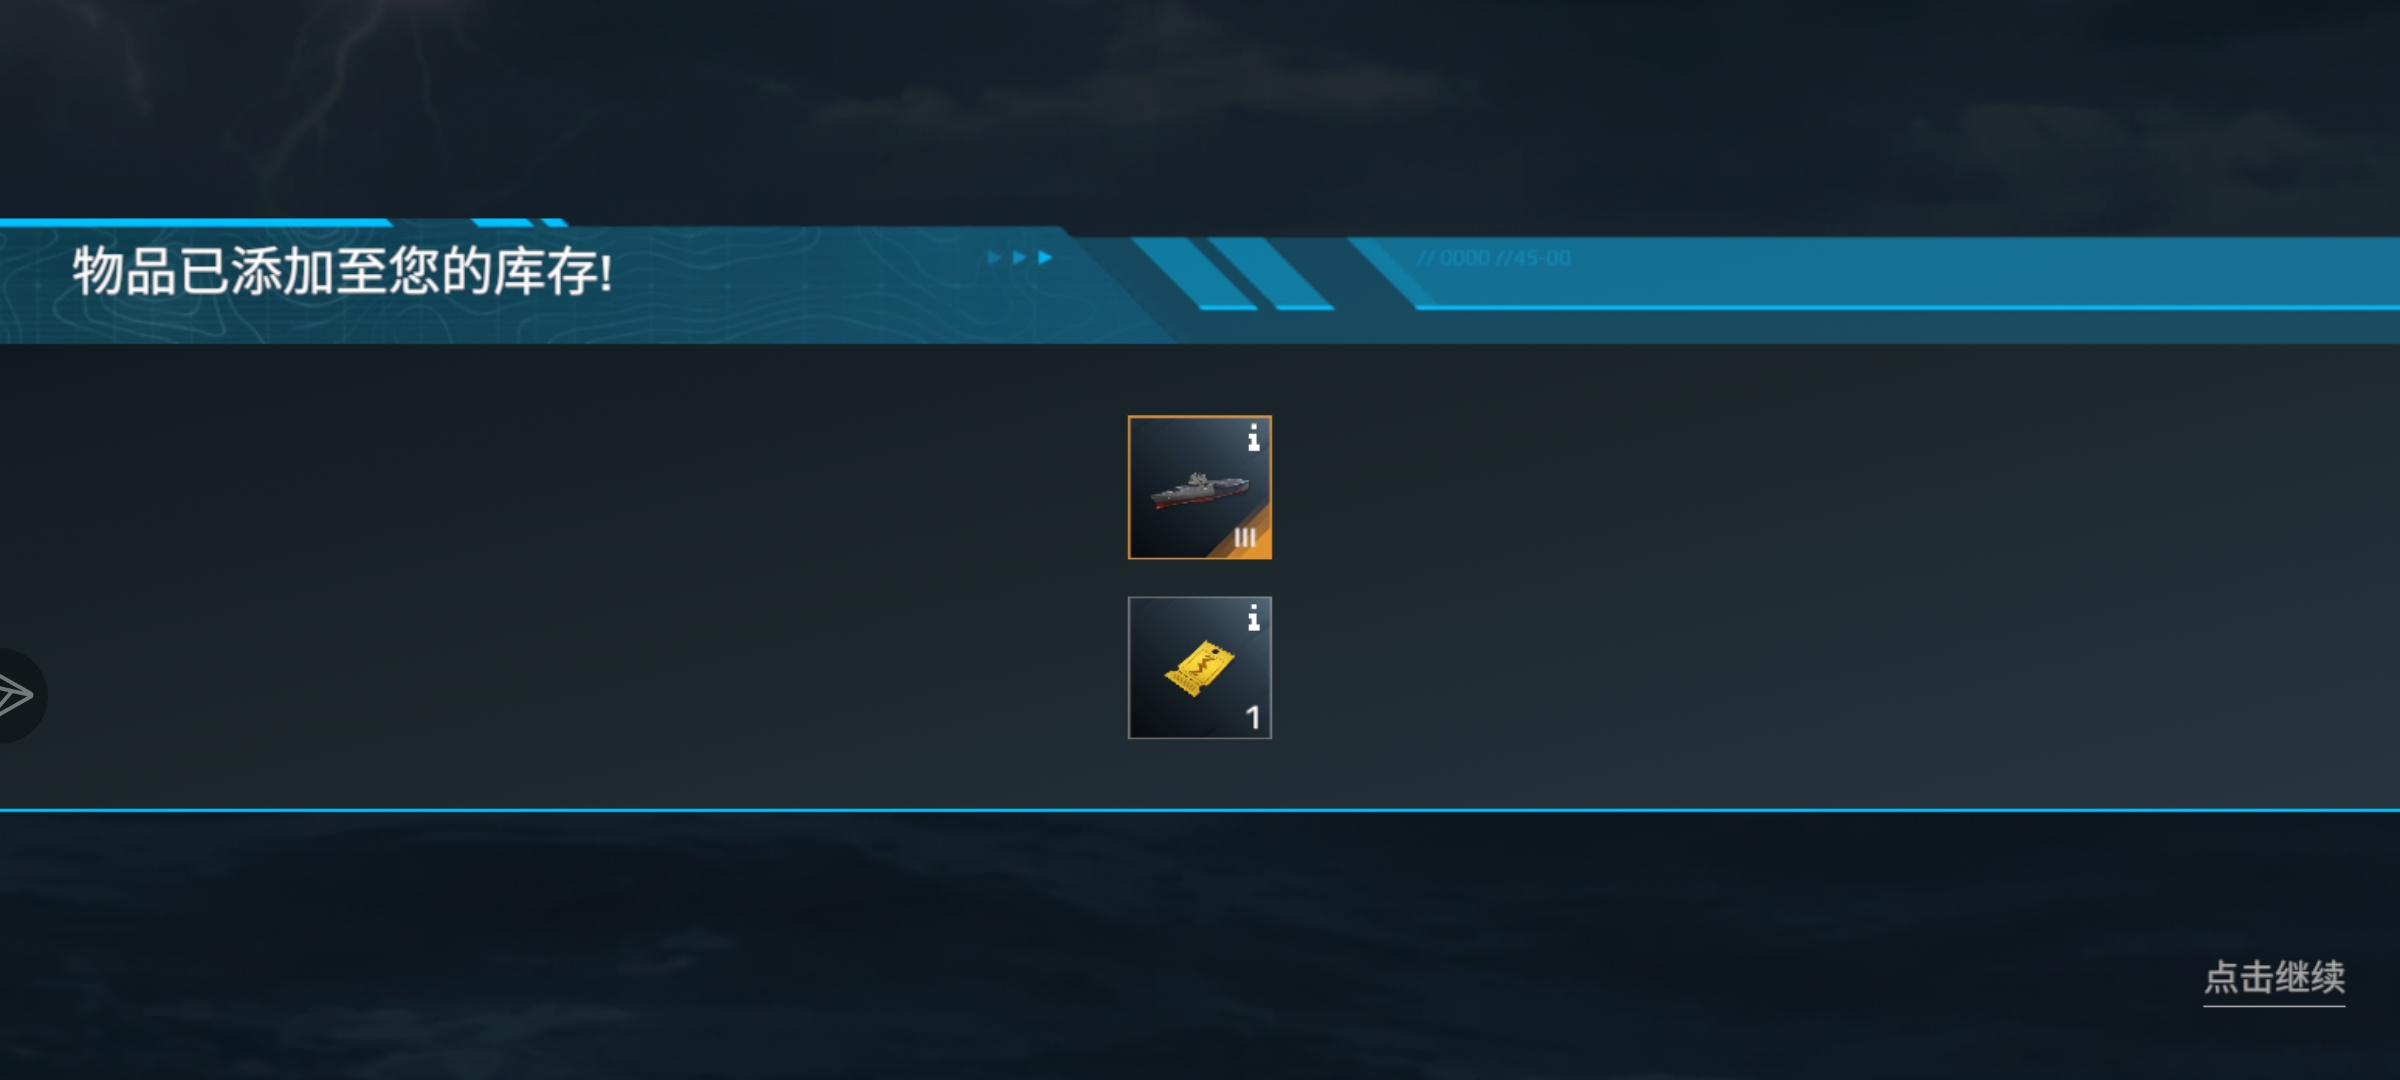Screen dimensions: 2400x1080
Task: Click the yellow ticket image
Action: (x=1199, y=668)
